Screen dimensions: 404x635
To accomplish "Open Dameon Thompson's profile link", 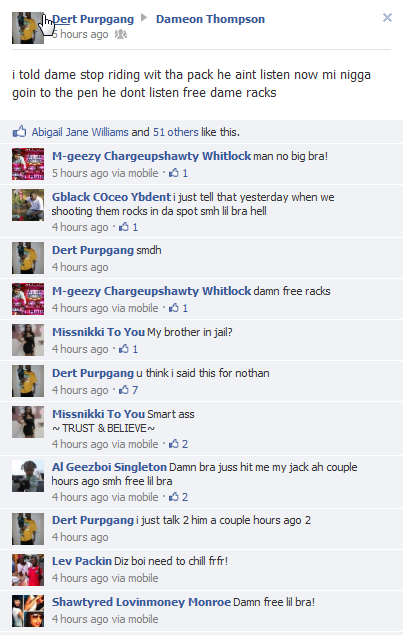I will [x=211, y=19].
